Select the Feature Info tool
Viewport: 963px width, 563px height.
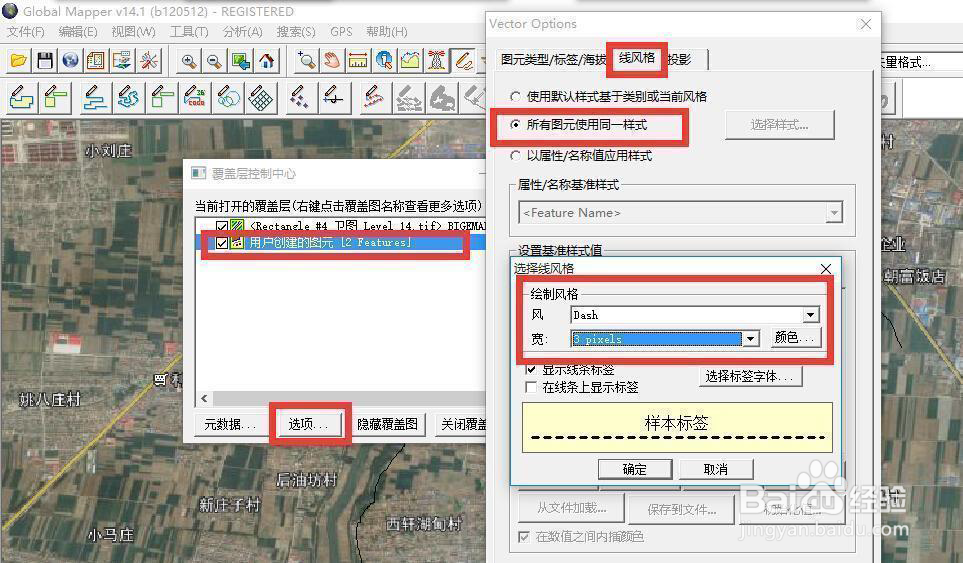[x=384, y=61]
